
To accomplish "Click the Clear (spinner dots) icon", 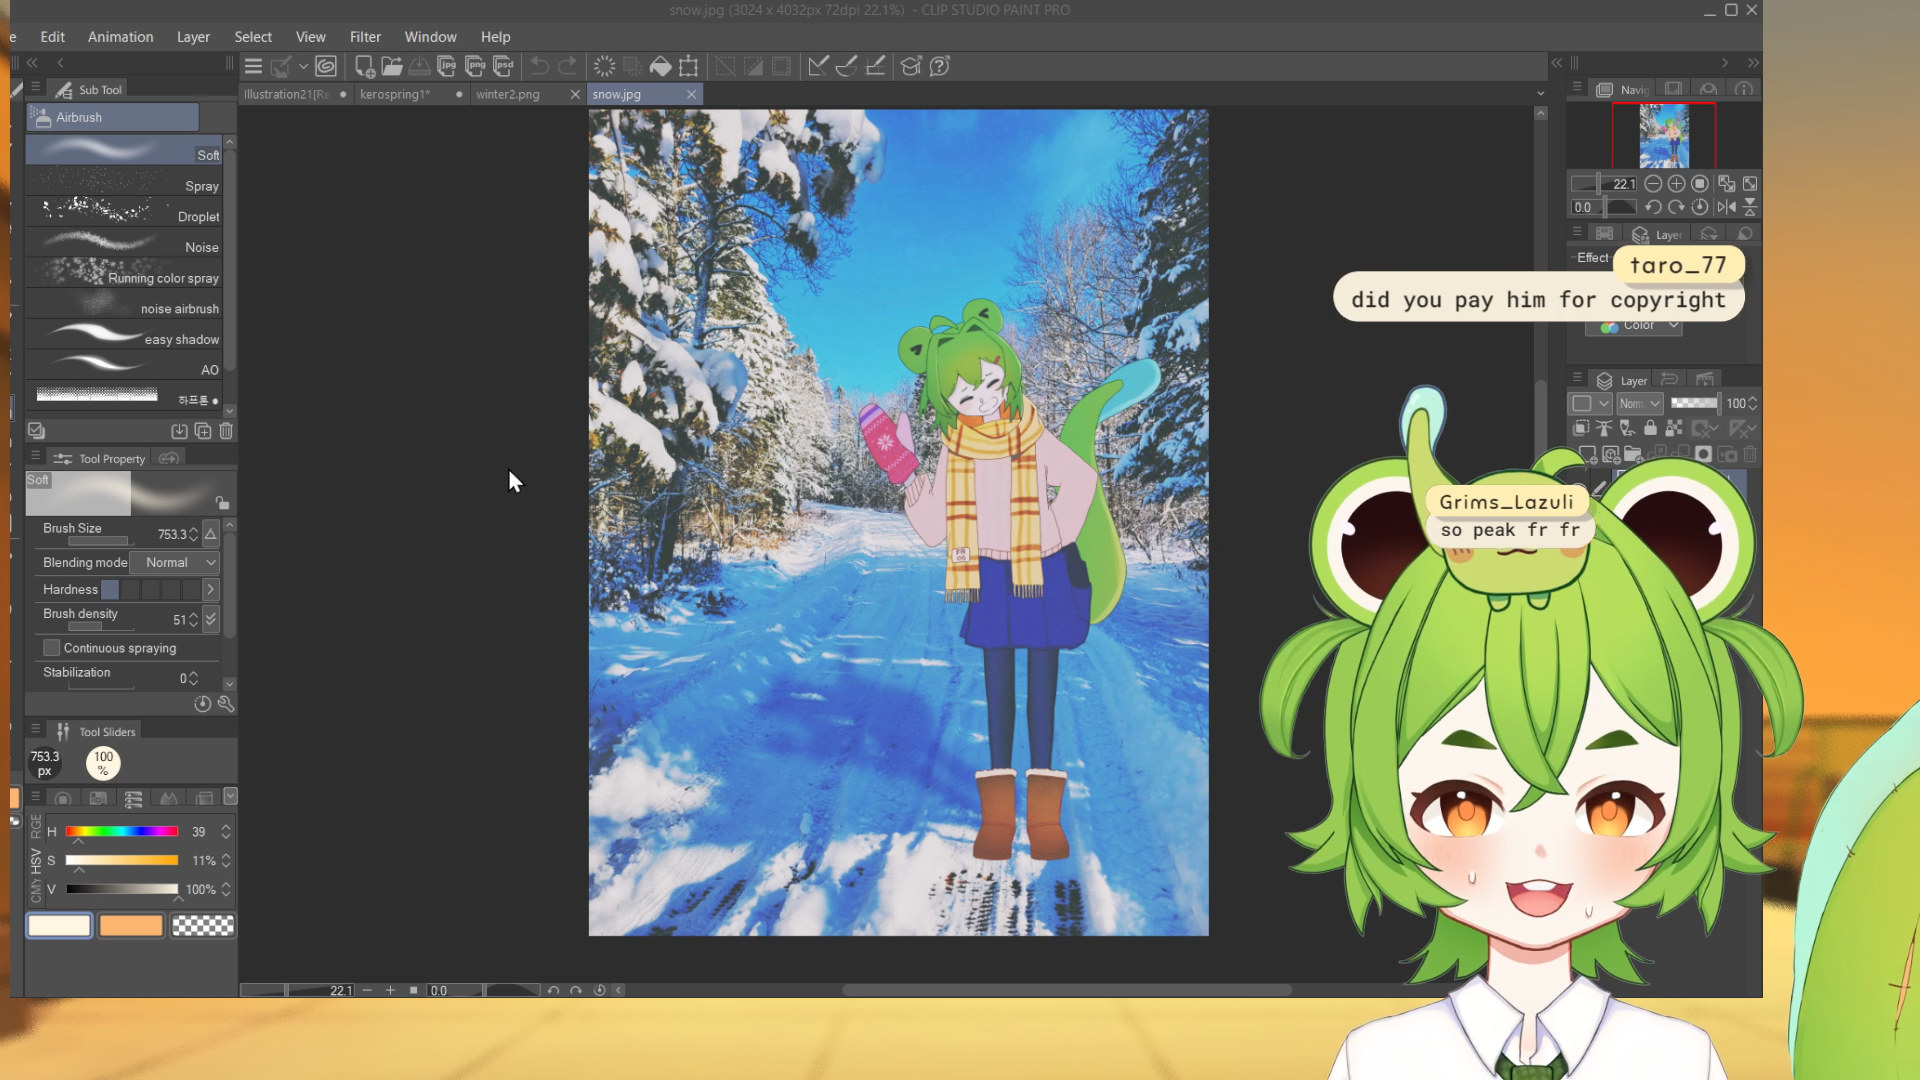I will coord(604,66).
